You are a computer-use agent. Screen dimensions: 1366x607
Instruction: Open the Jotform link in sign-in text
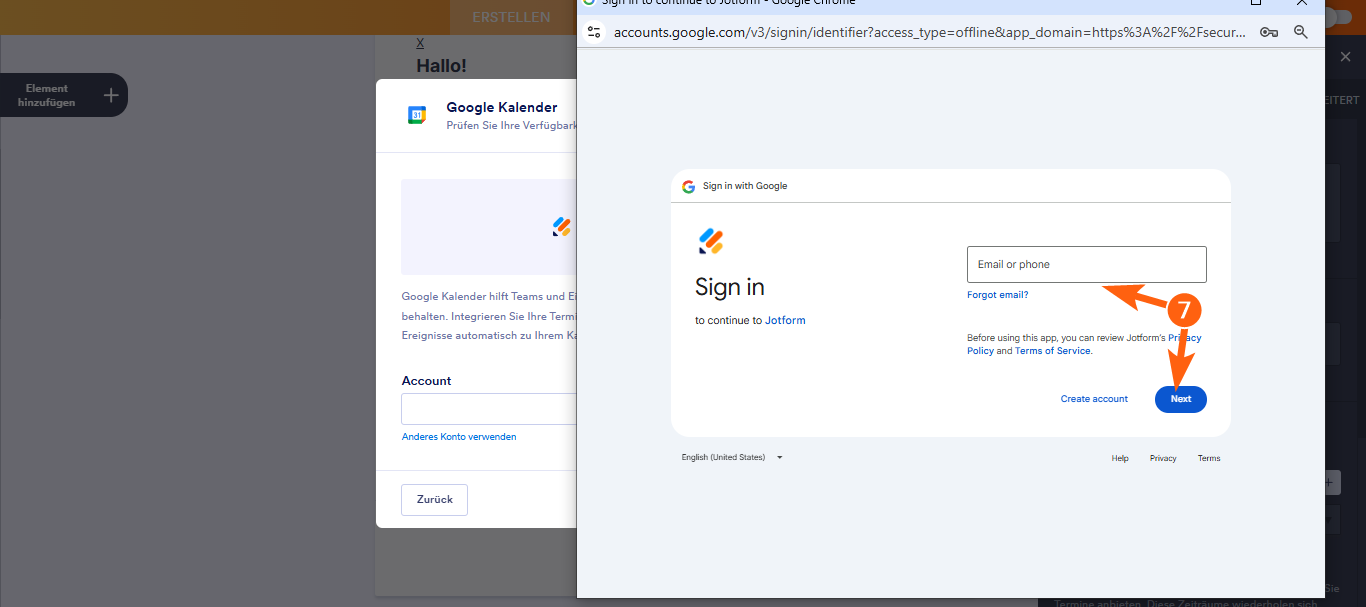(785, 321)
